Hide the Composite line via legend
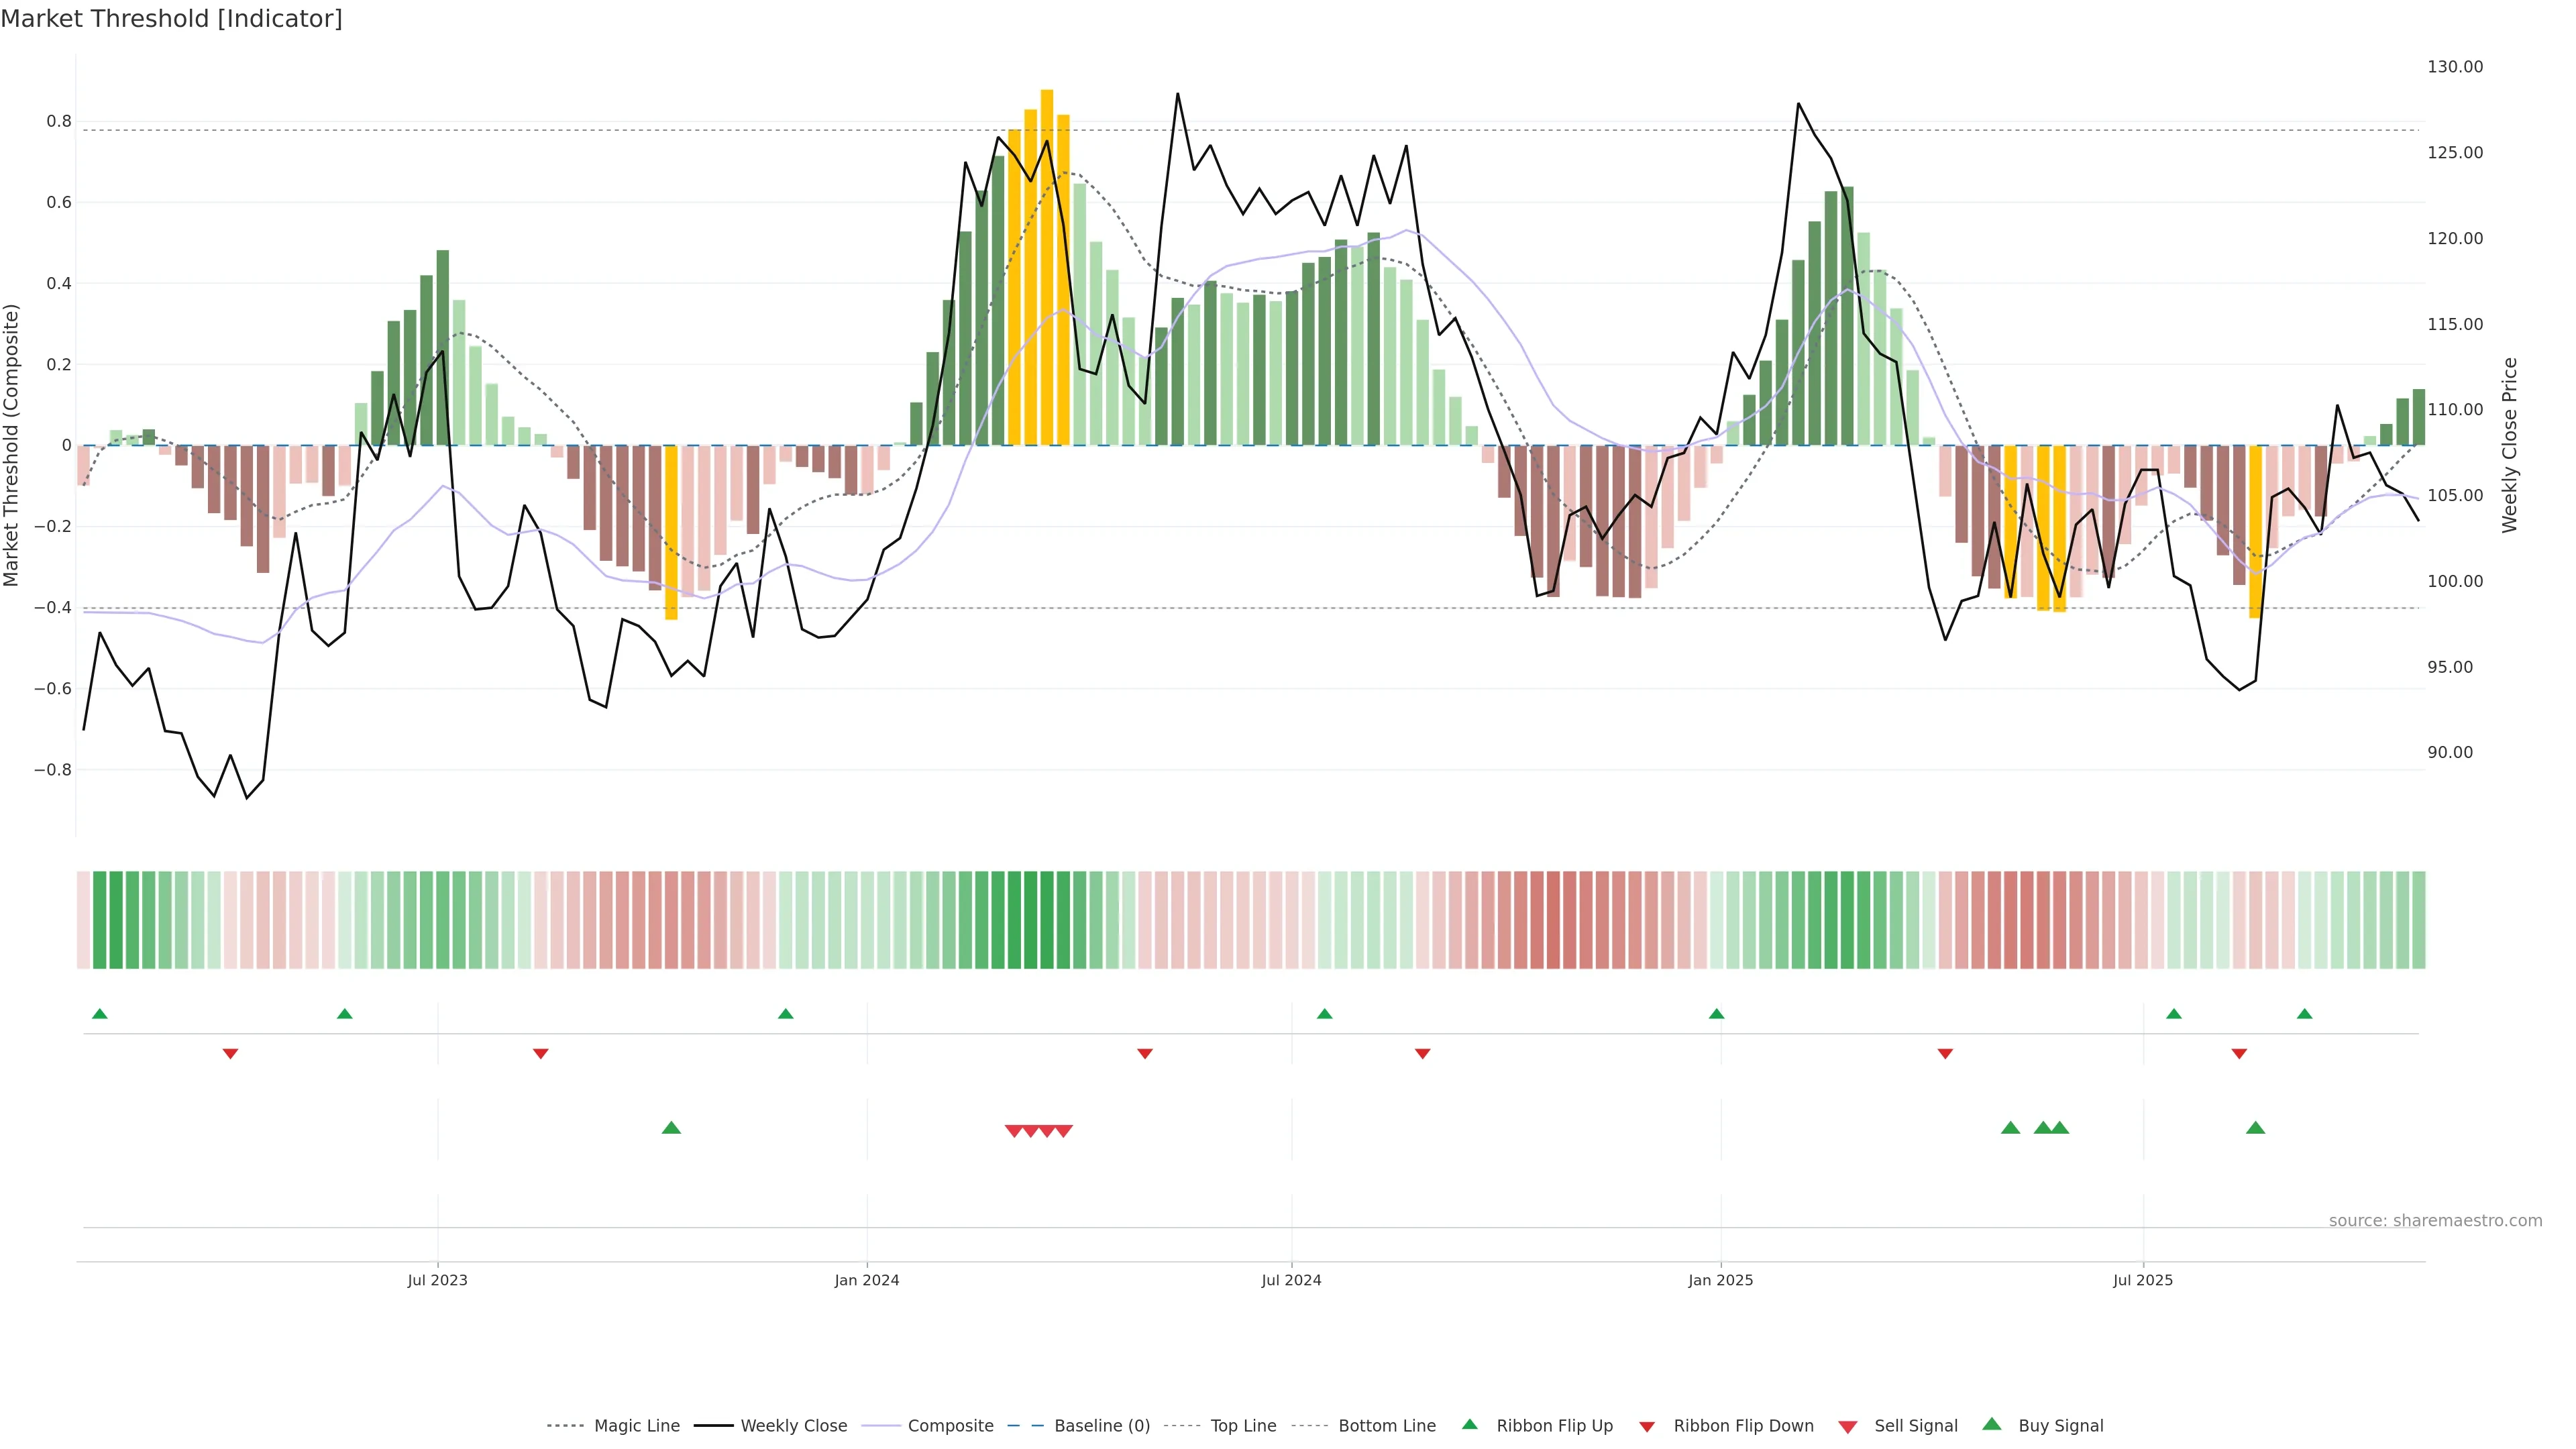This screenshot has width=2576, height=1449. [x=950, y=1426]
